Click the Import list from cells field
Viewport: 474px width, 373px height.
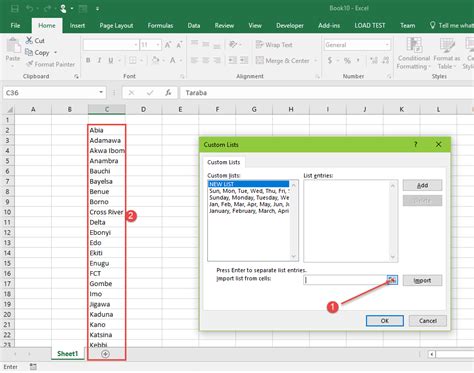(x=345, y=280)
